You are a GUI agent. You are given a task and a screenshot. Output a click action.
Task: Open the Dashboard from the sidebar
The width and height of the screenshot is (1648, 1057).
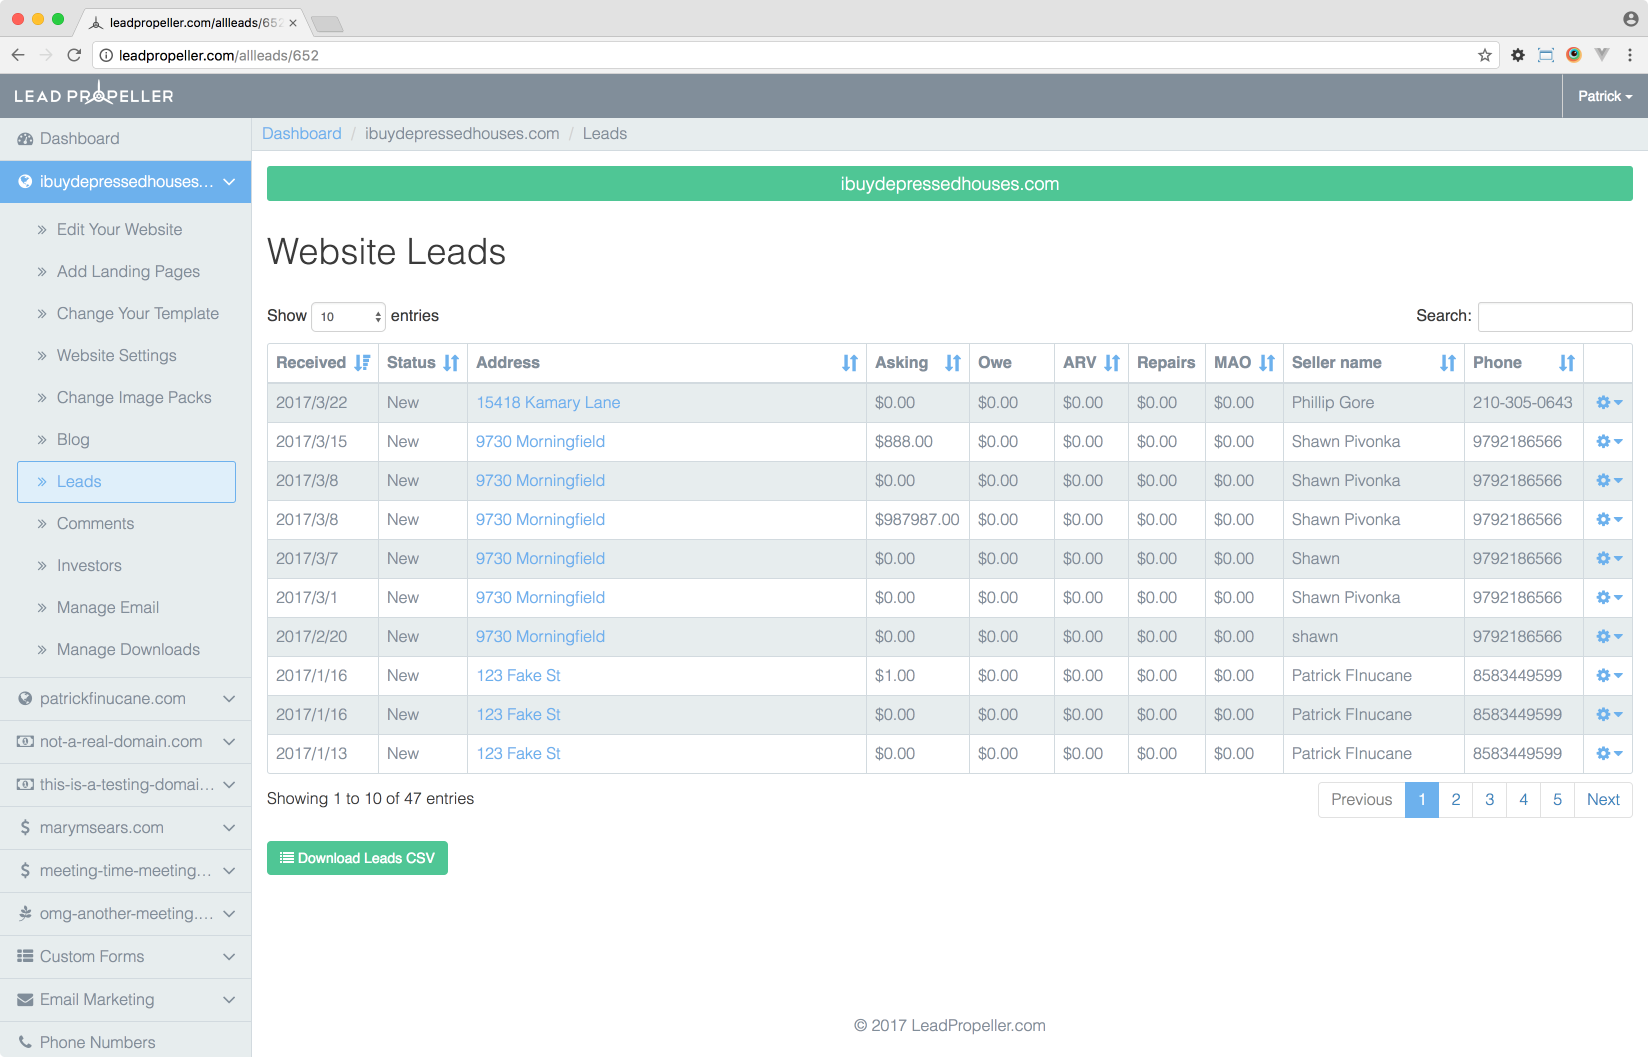click(x=78, y=138)
